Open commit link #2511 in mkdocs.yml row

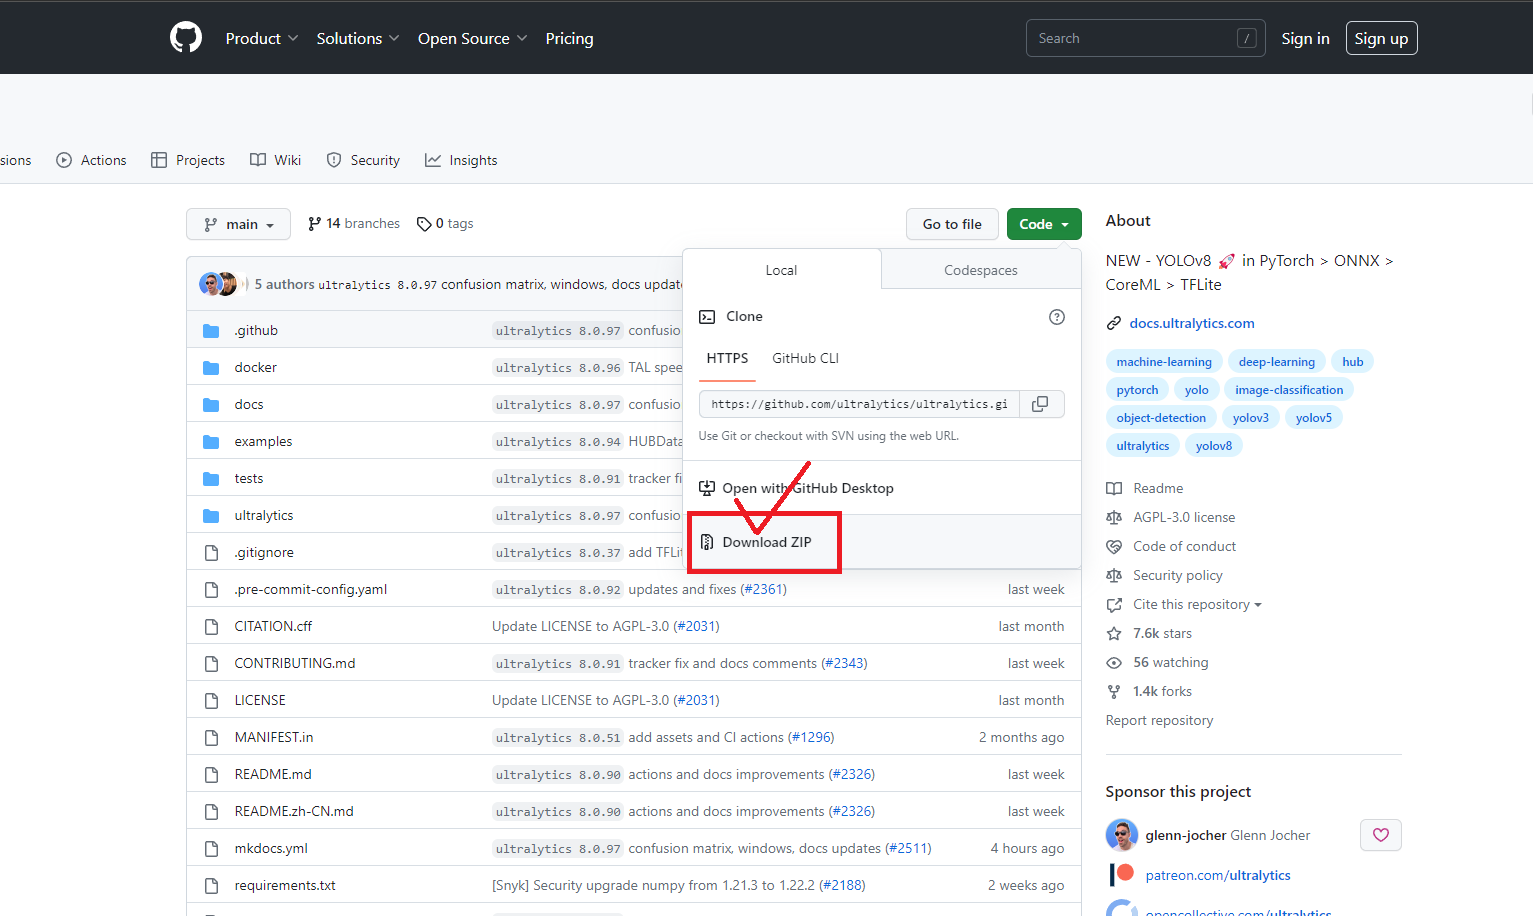908,848
